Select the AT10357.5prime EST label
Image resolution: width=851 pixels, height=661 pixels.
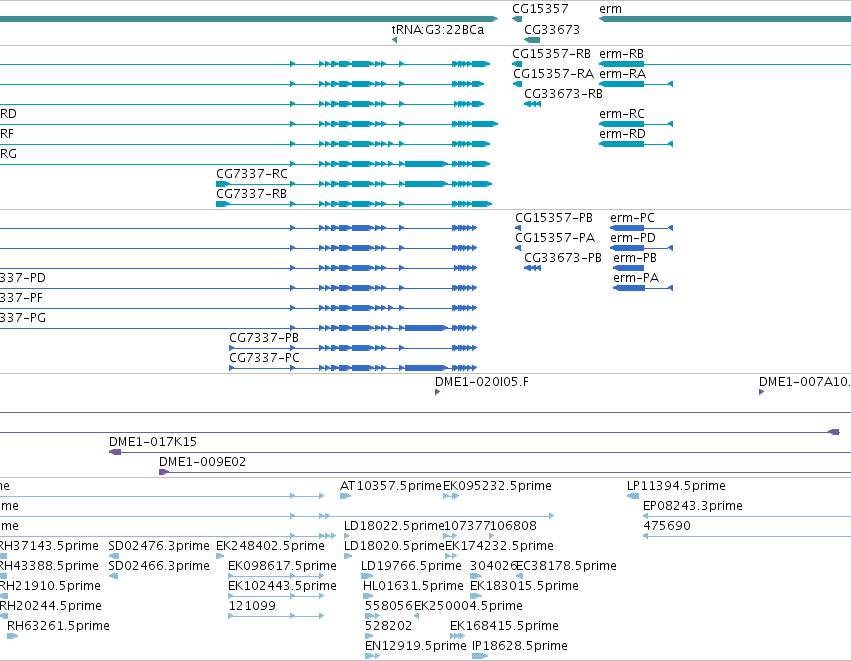click(391, 486)
